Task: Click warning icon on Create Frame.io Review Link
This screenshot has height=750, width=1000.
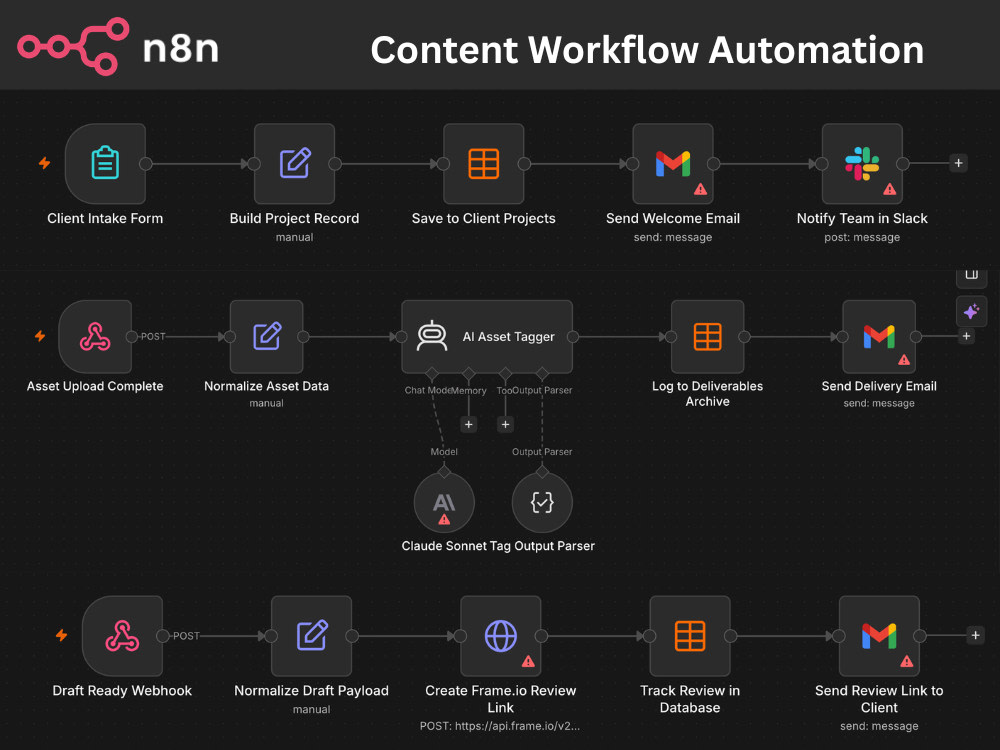Action: click(528, 661)
